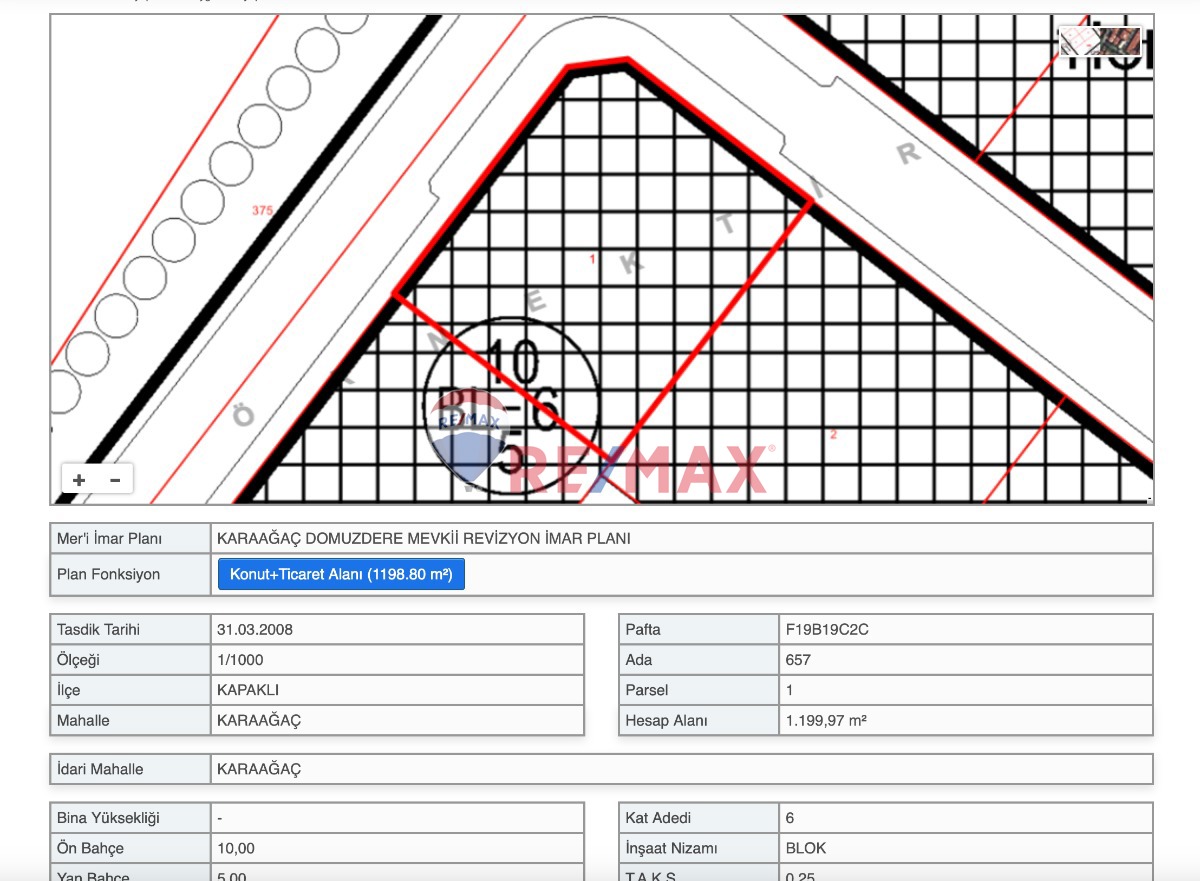The image size is (1200, 881).
Task: Click the red 375 label on map
Action: [x=262, y=211]
